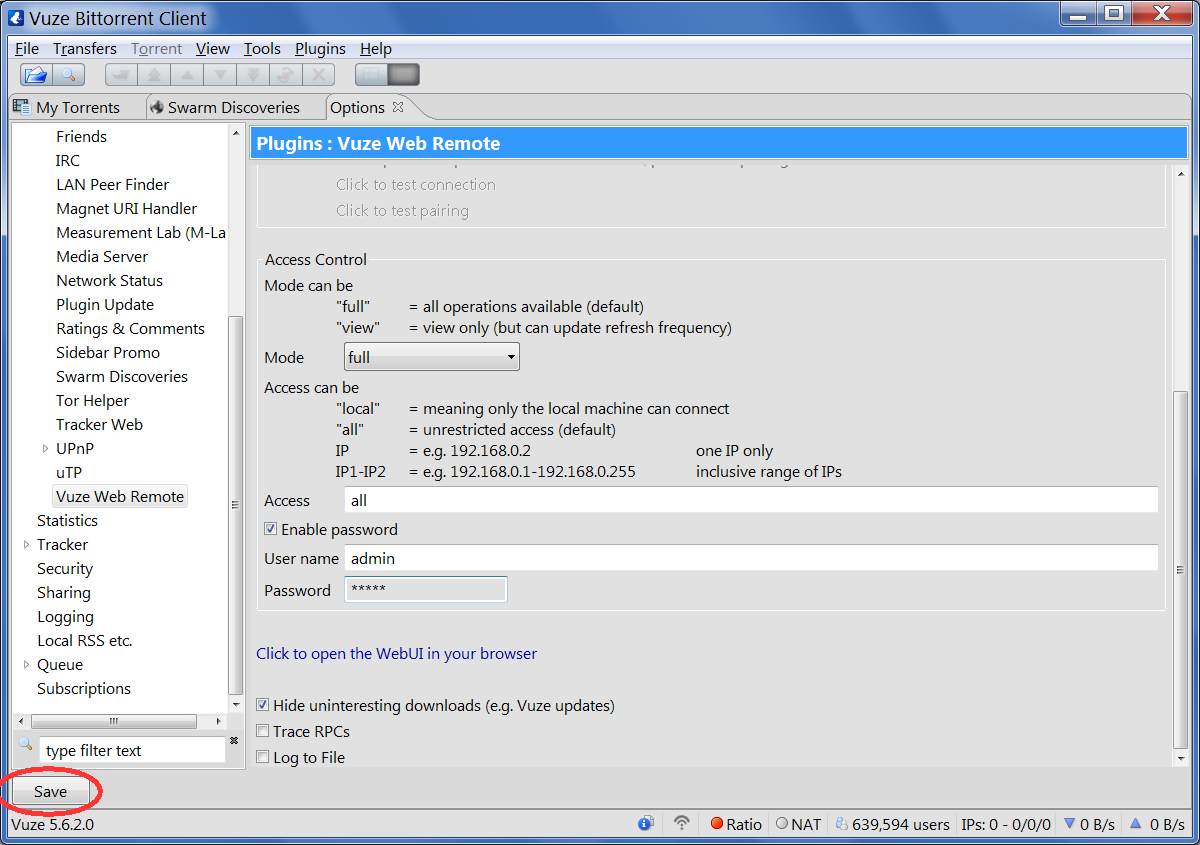The width and height of the screenshot is (1200, 845).
Task: Select Statistics in options tree
Action: [67, 520]
